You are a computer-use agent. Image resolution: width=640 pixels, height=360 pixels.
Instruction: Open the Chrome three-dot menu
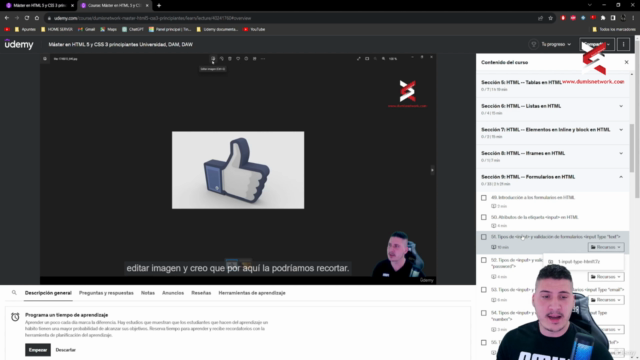(633, 18)
